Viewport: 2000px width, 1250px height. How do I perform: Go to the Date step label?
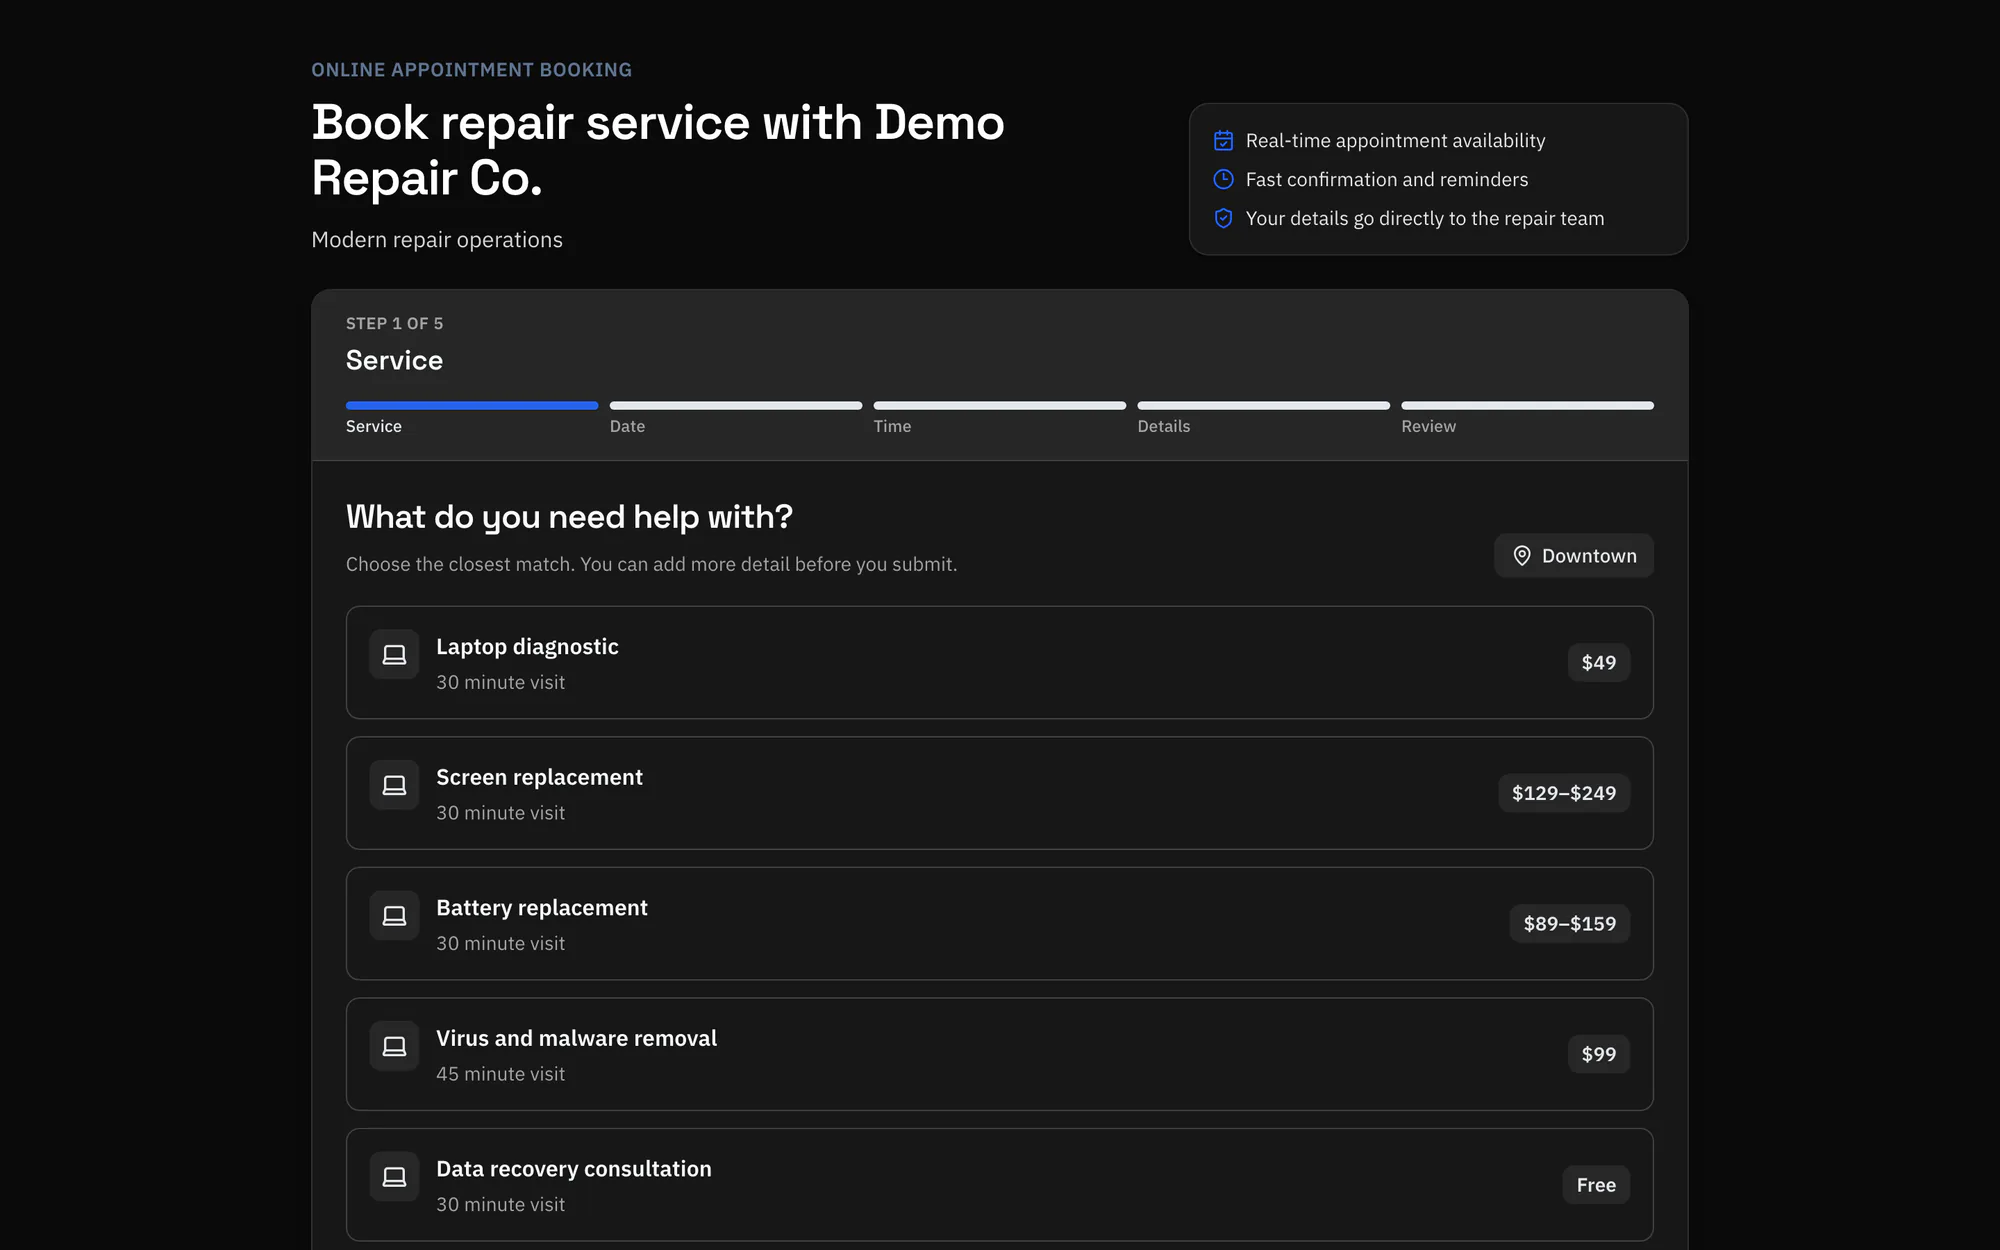pyautogui.click(x=627, y=426)
